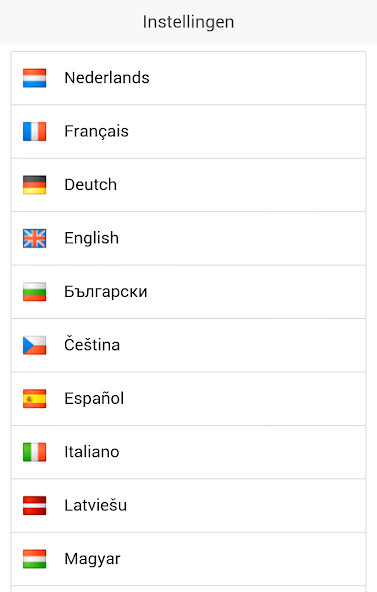The width and height of the screenshot is (377, 592).
Task: Choose Français from the language list
Action: 188,131
